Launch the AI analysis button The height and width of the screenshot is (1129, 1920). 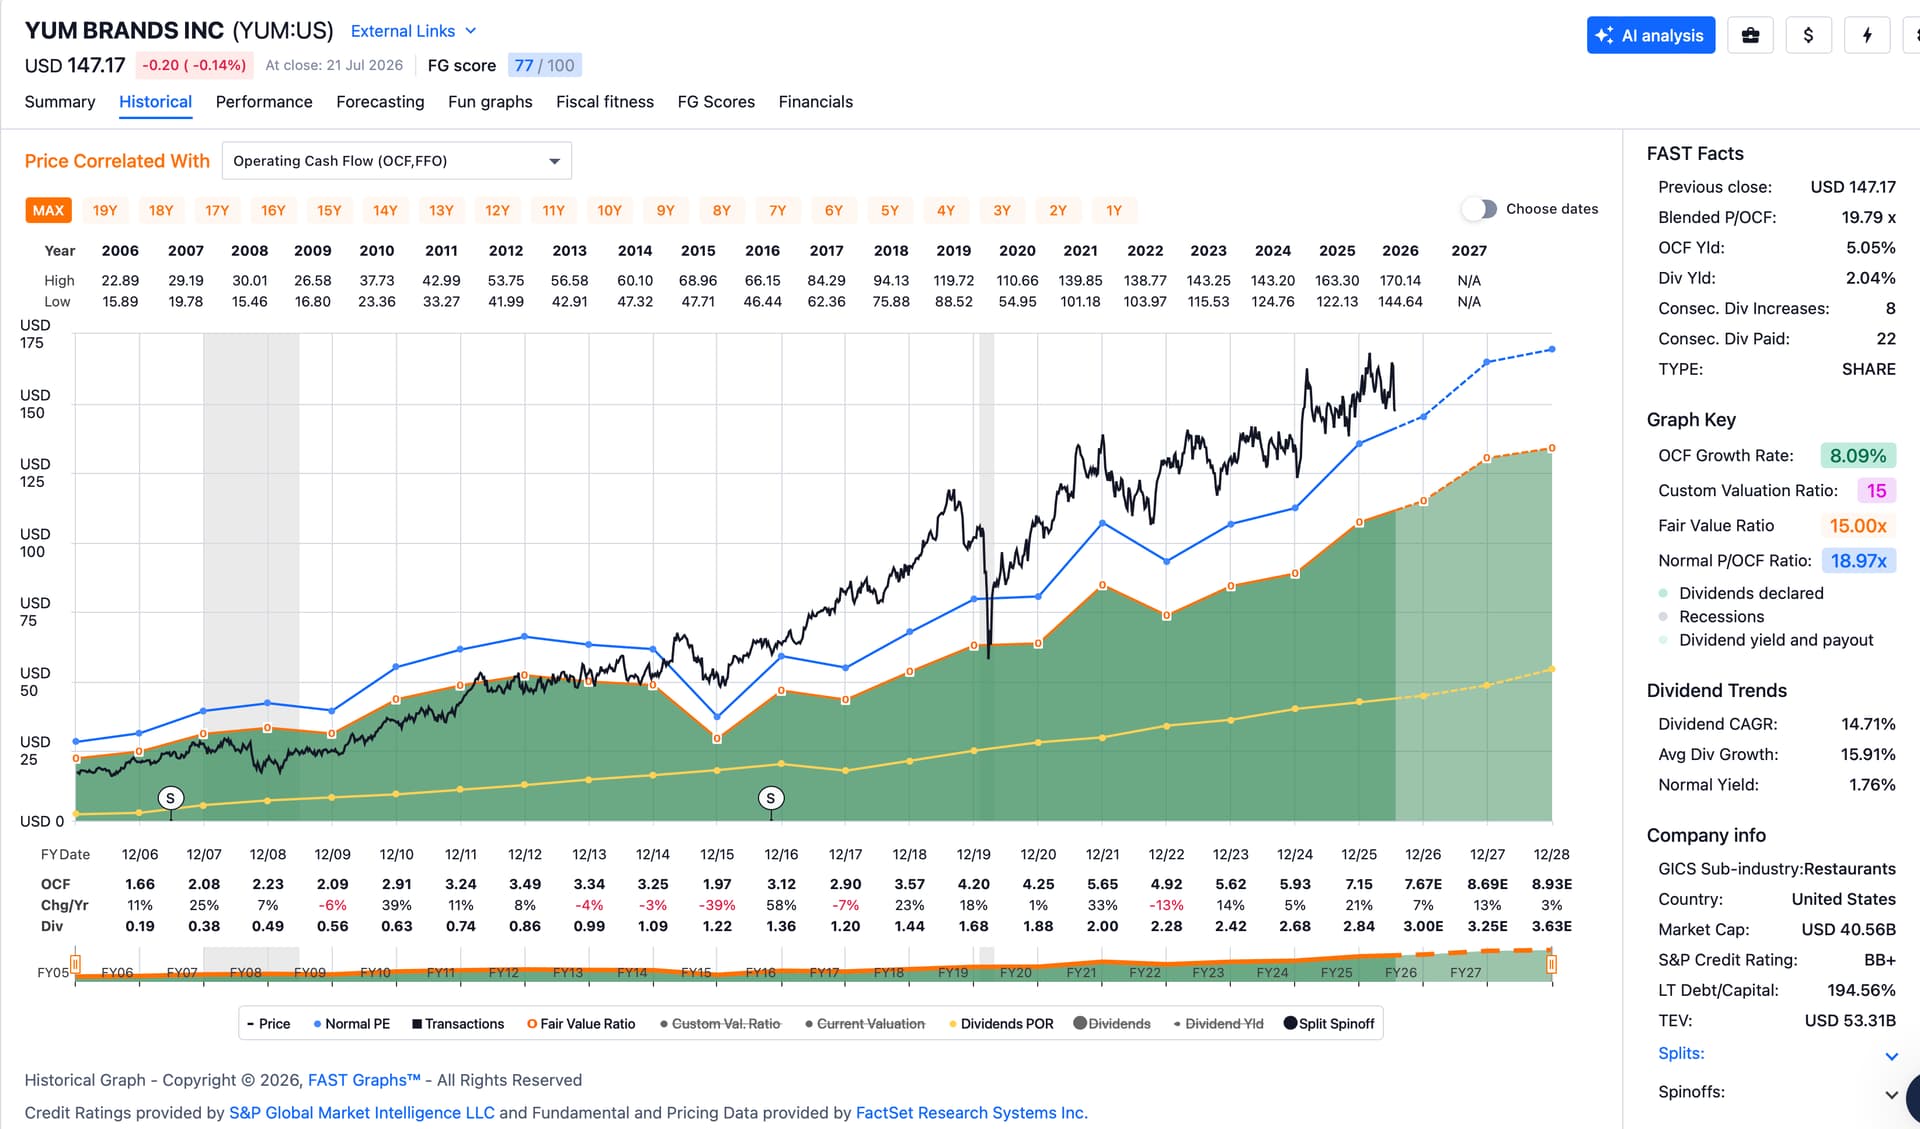[x=1651, y=35]
